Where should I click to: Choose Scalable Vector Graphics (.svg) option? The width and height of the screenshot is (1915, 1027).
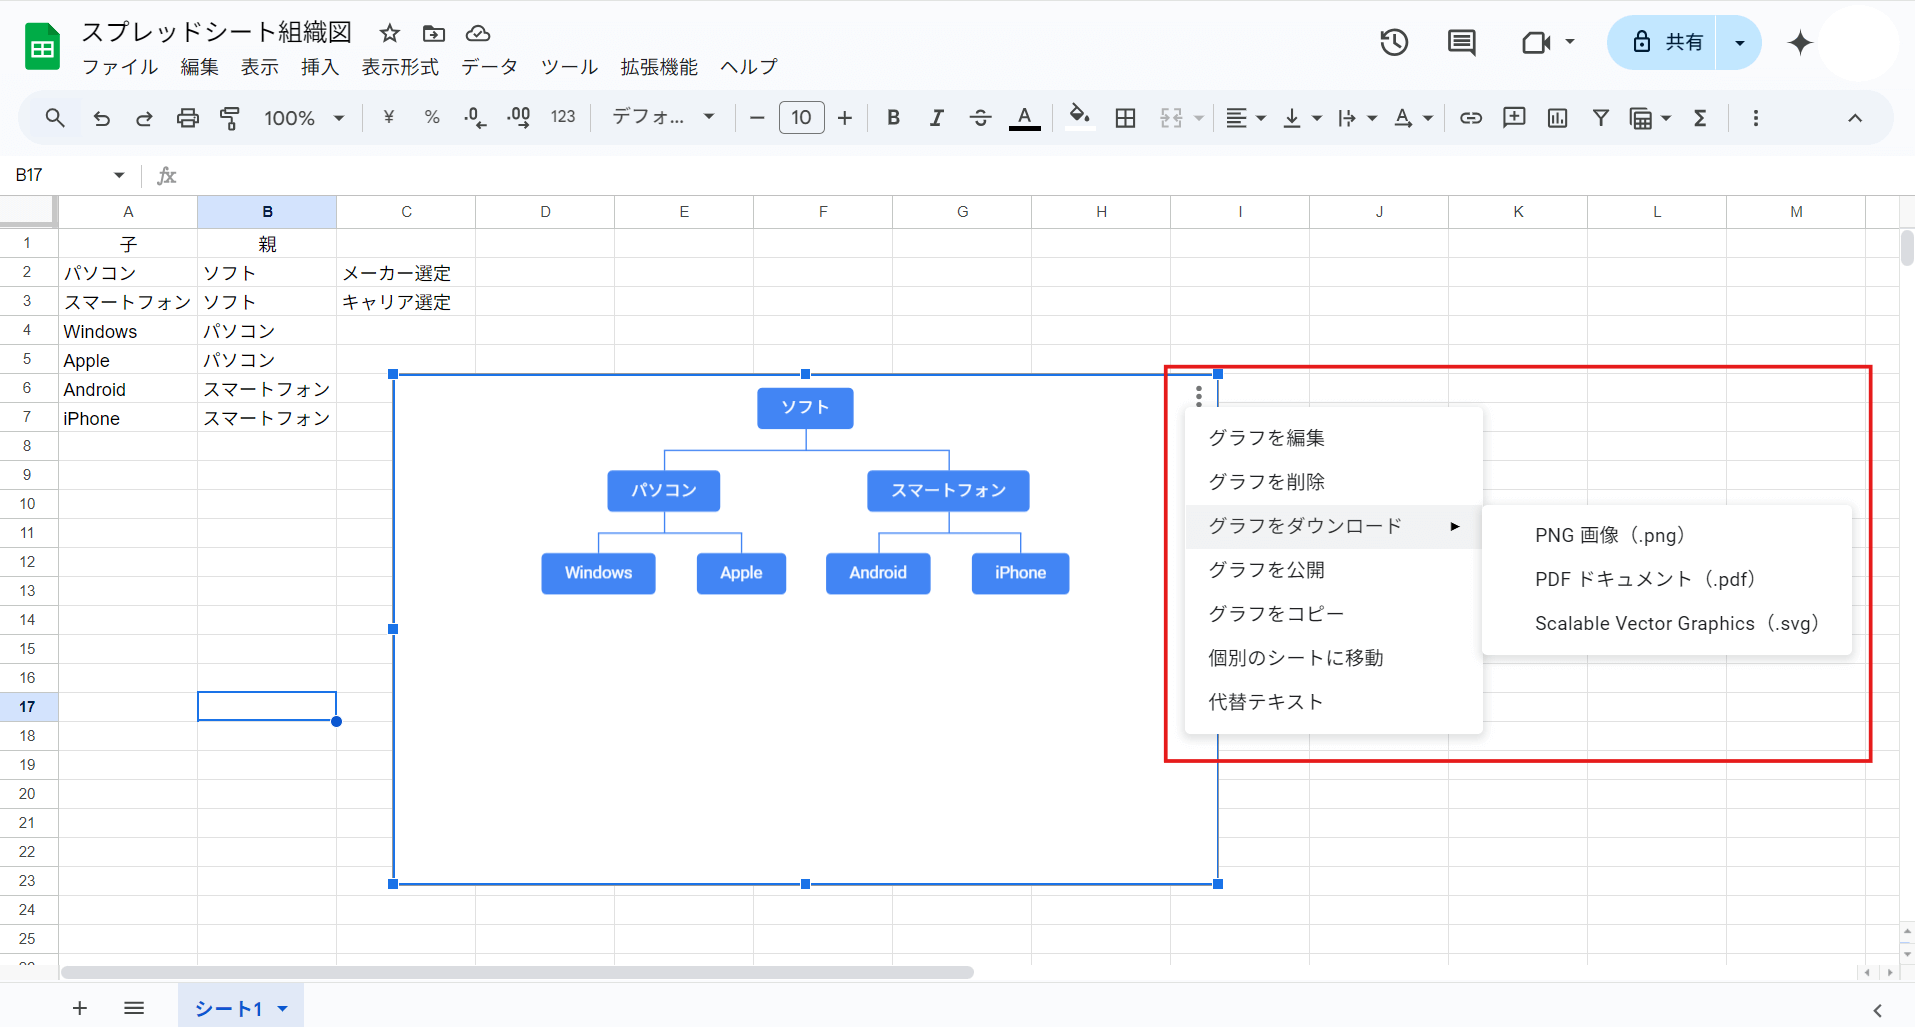(x=1667, y=623)
